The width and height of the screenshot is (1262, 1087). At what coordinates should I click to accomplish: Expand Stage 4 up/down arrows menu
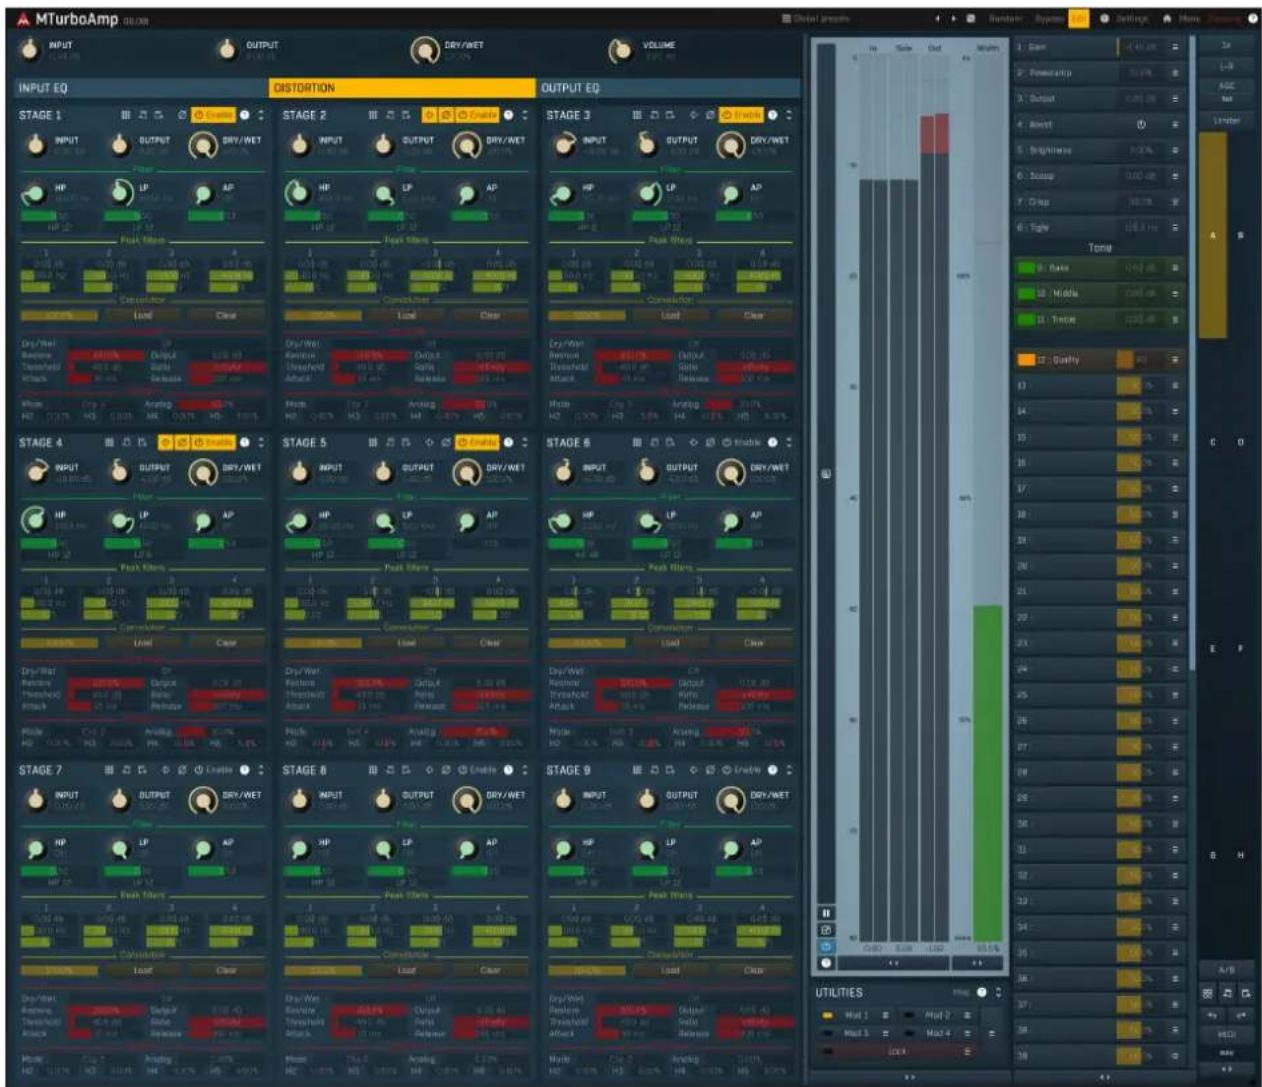261,442
